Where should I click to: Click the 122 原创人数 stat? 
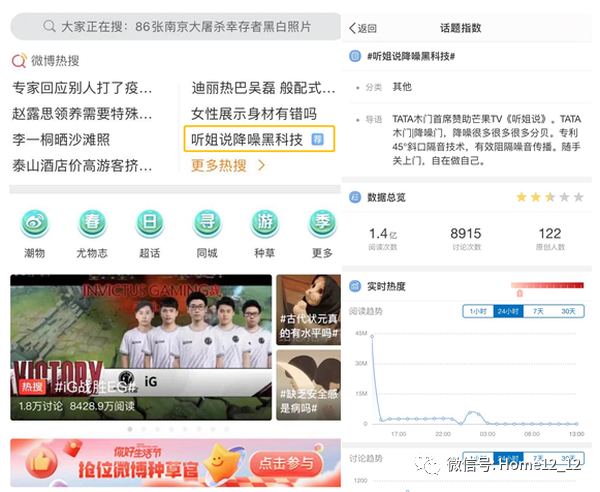point(550,239)
